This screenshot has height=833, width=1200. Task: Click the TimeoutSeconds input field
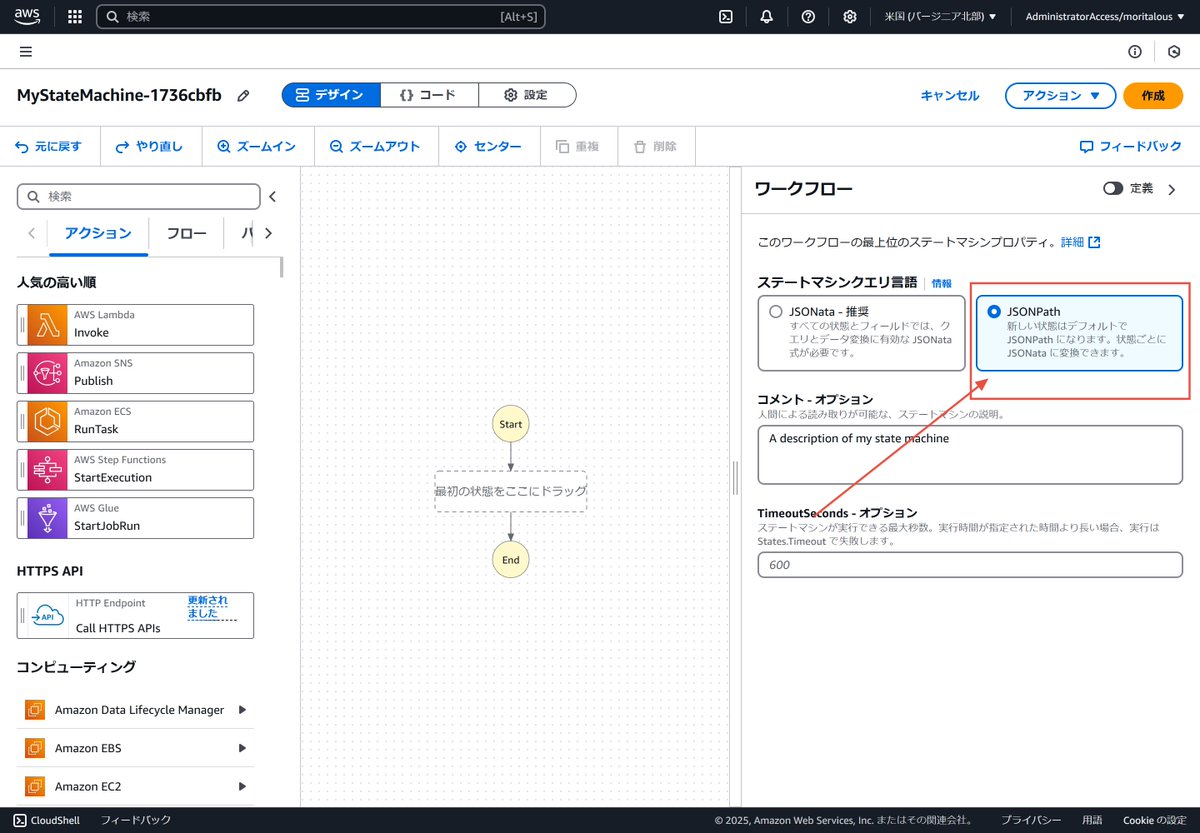point(970,565)
